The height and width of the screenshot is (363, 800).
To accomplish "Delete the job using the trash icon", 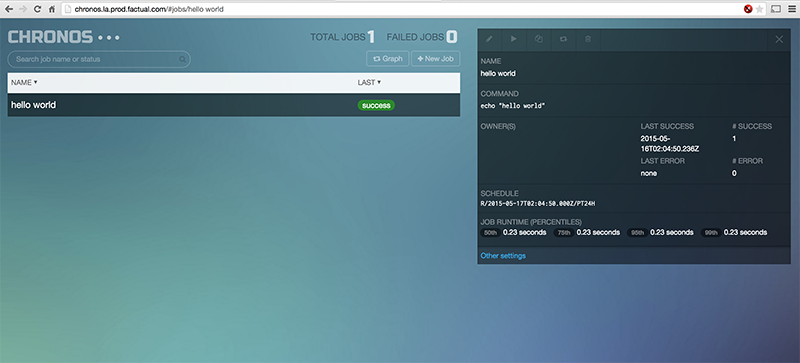I will [x=588, y=39].
